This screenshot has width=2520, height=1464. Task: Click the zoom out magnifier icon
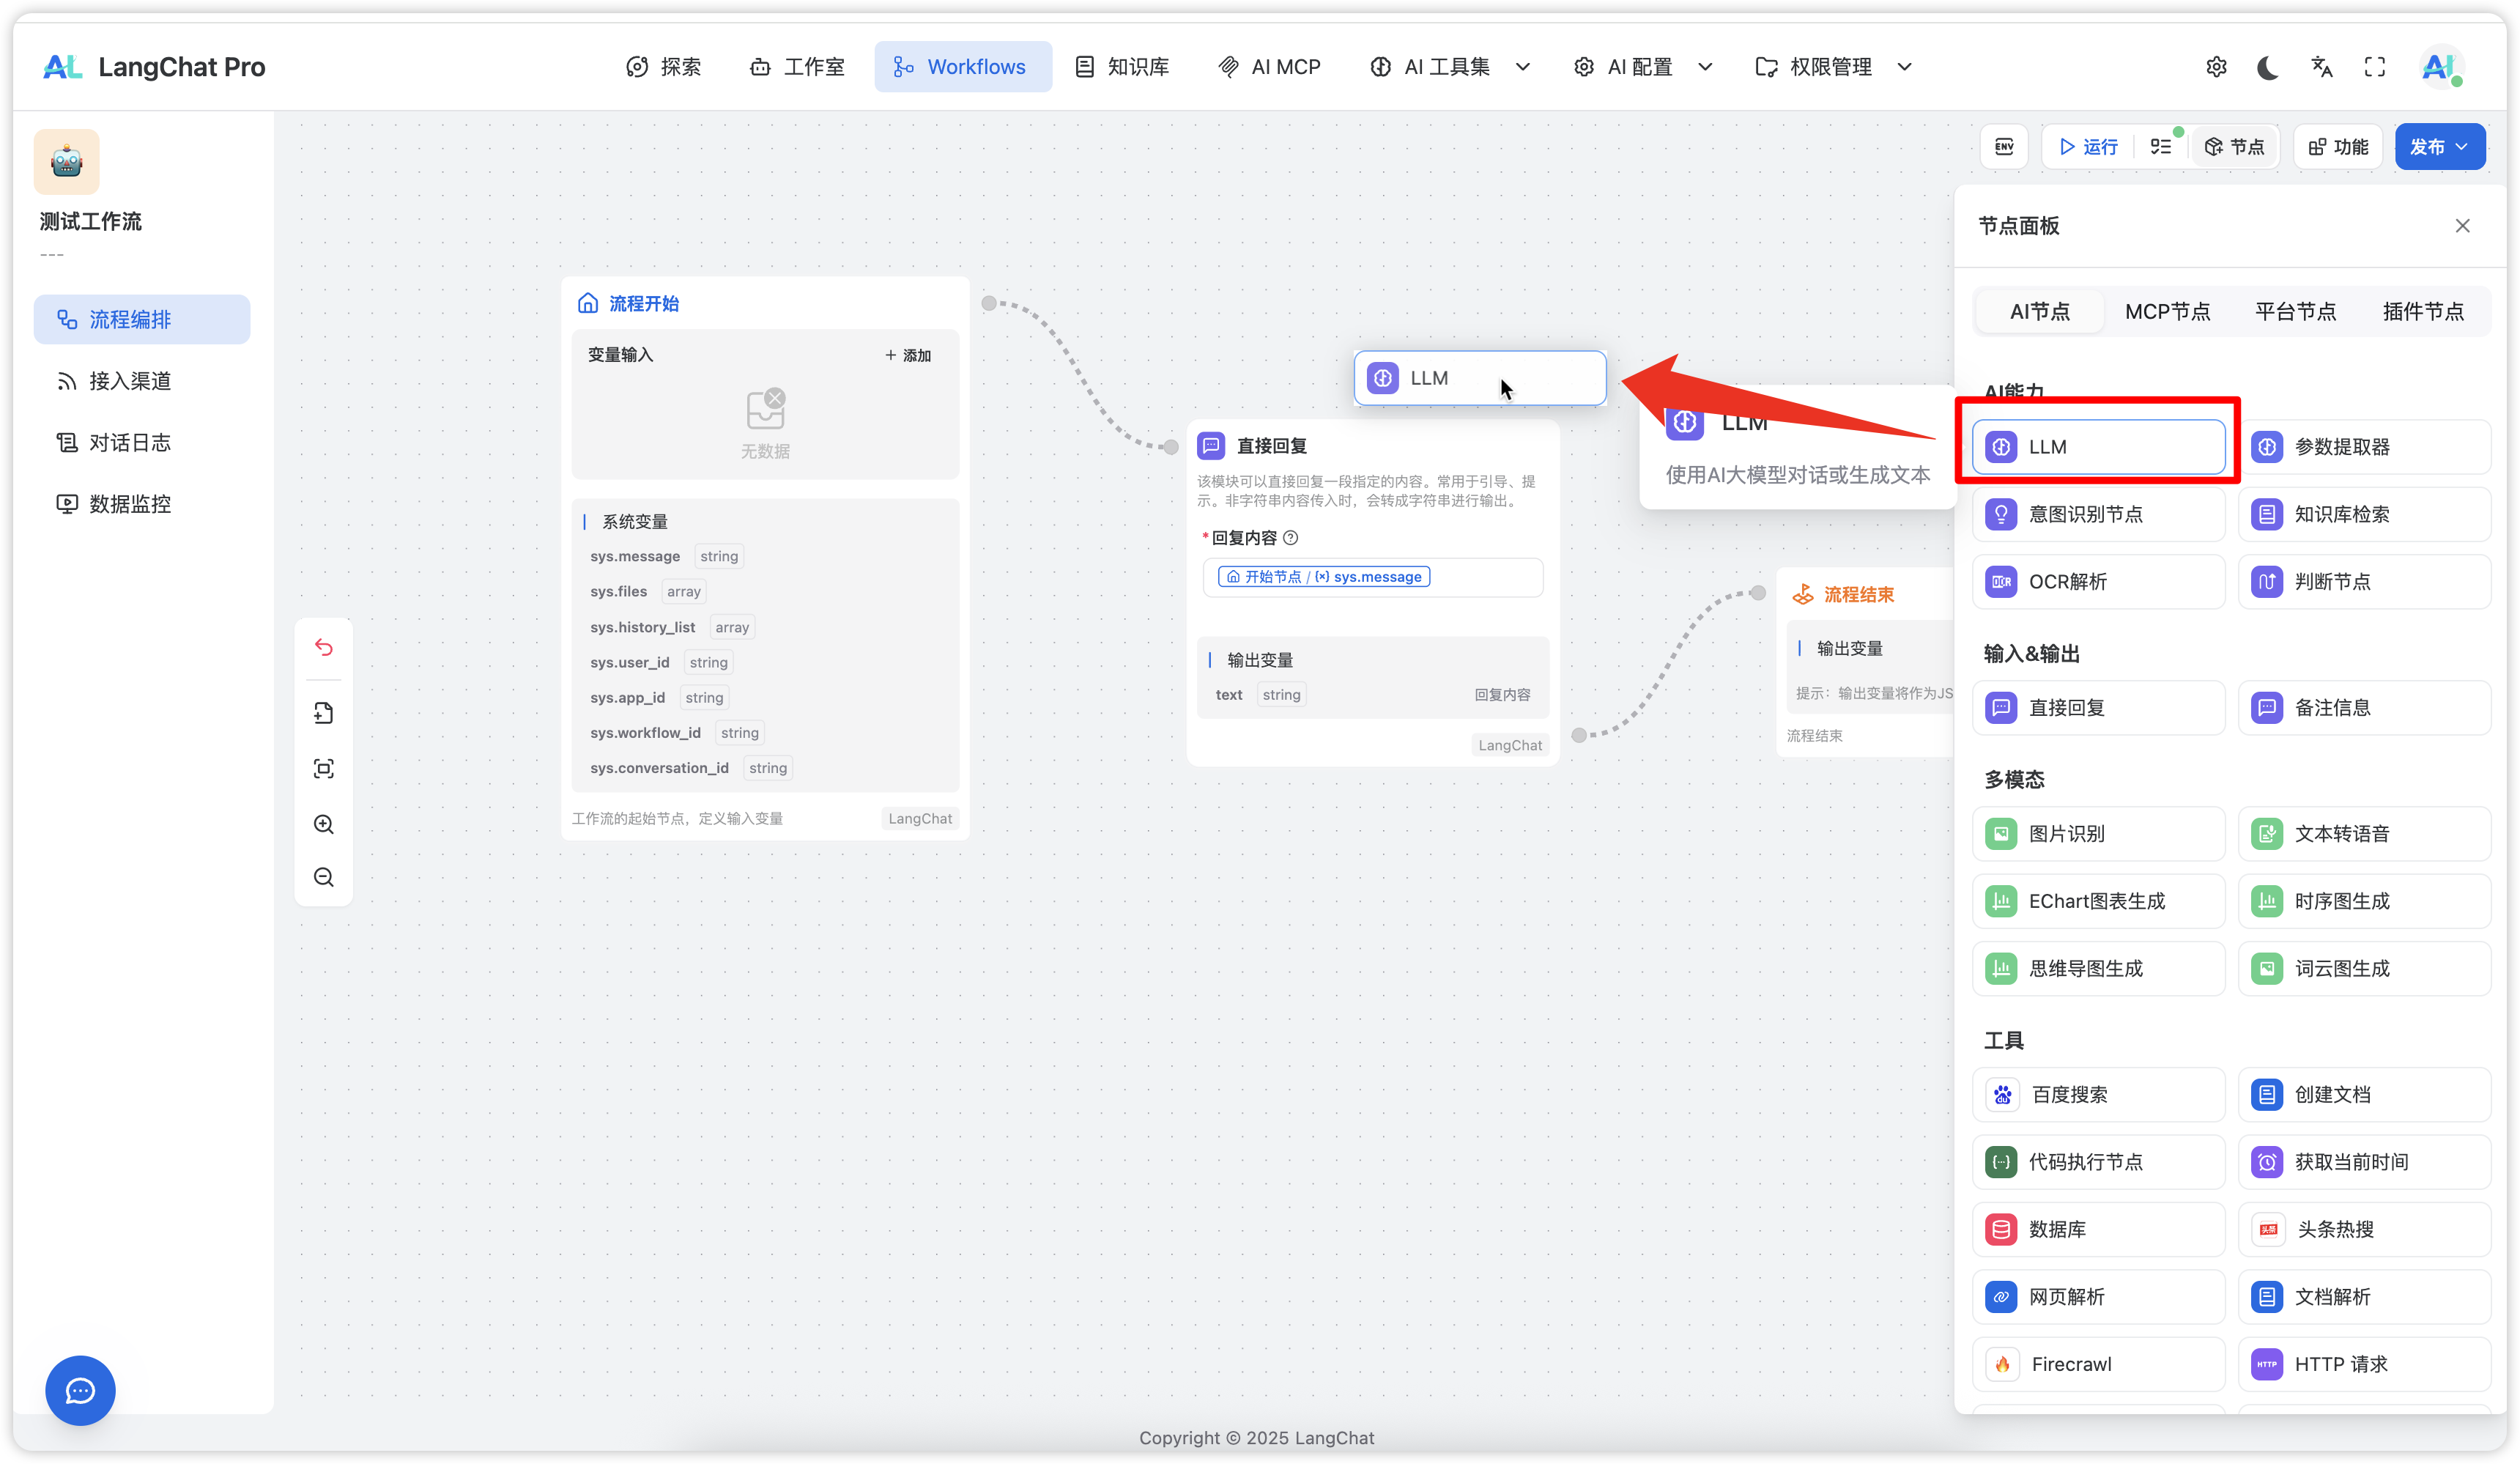click(x=323, y=877)
